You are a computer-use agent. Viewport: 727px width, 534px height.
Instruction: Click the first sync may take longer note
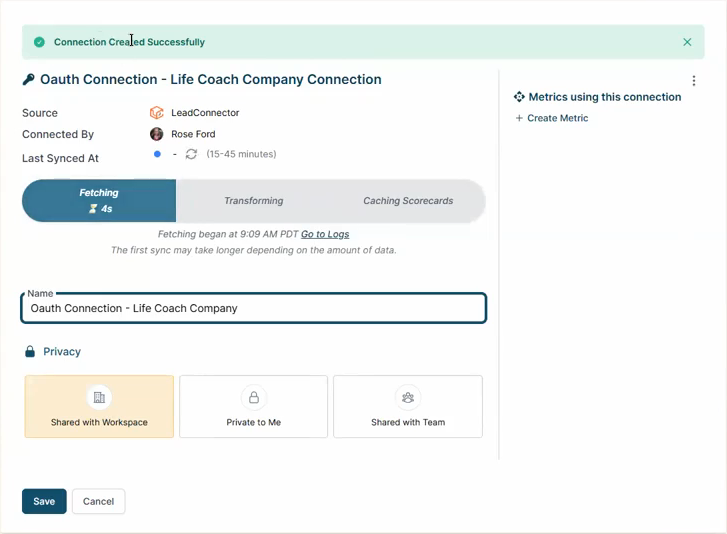[254, 250]
